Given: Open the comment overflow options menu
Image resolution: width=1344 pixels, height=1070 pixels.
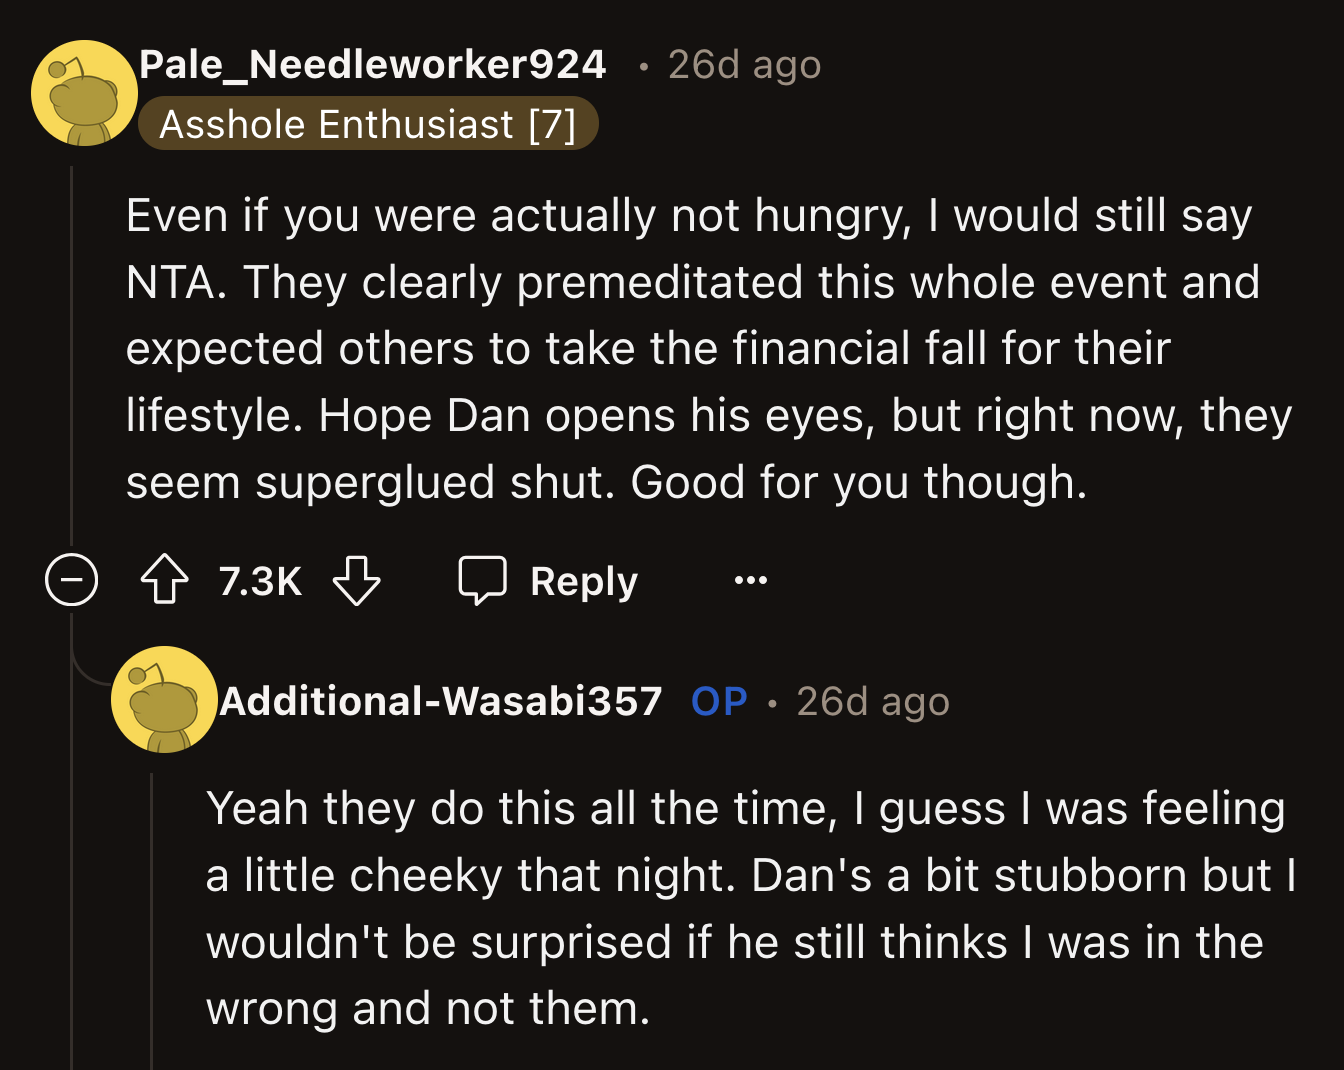Looking at the screenshot, I should [750, 580].
